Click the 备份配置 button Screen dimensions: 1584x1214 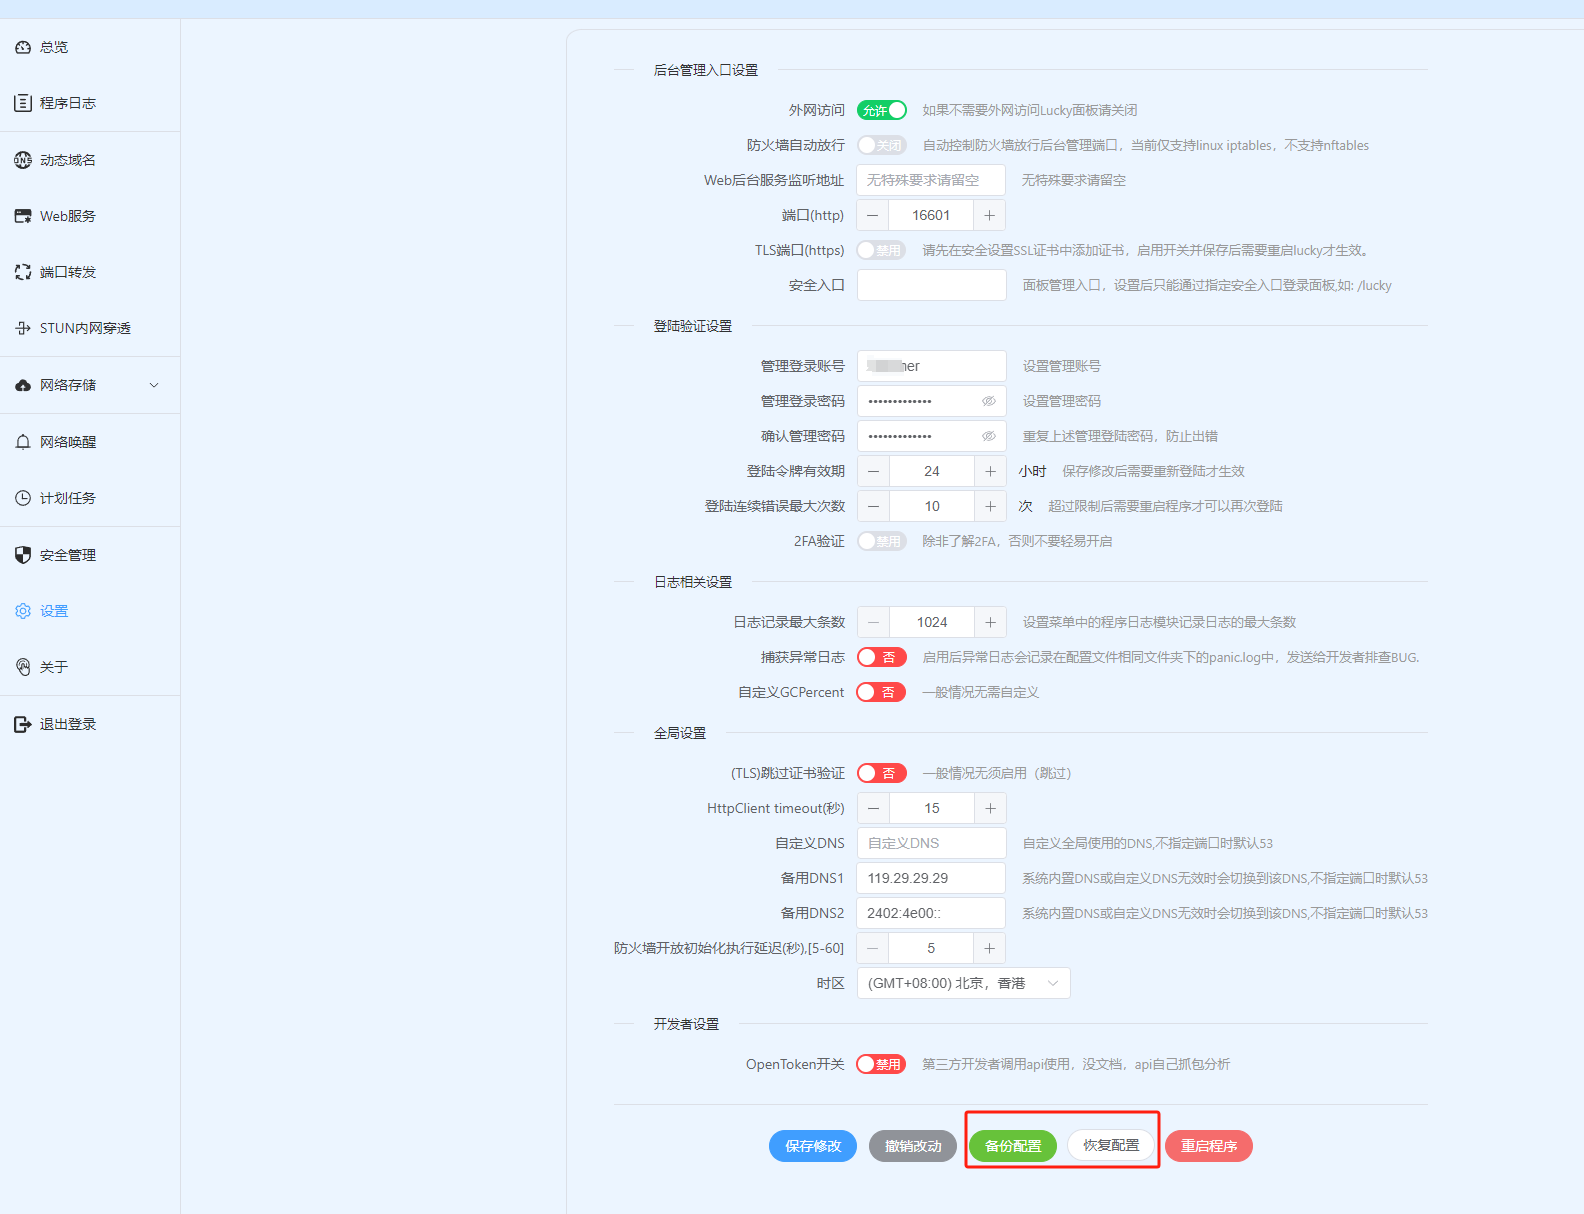(x=1012, y=1146)
